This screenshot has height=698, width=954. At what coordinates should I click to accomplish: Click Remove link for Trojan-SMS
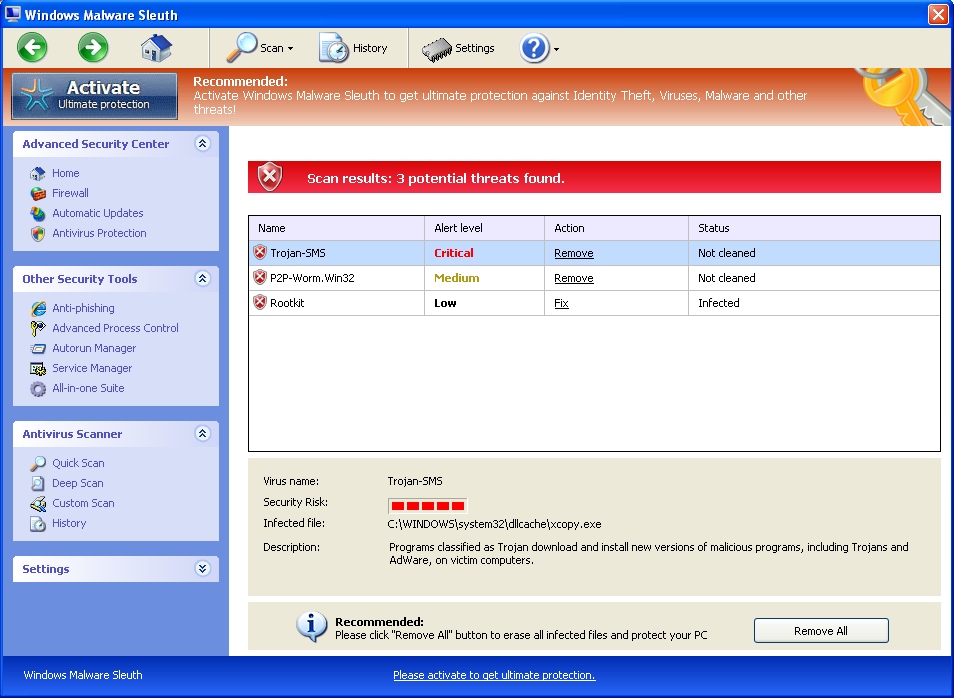[x=574, y=253]
